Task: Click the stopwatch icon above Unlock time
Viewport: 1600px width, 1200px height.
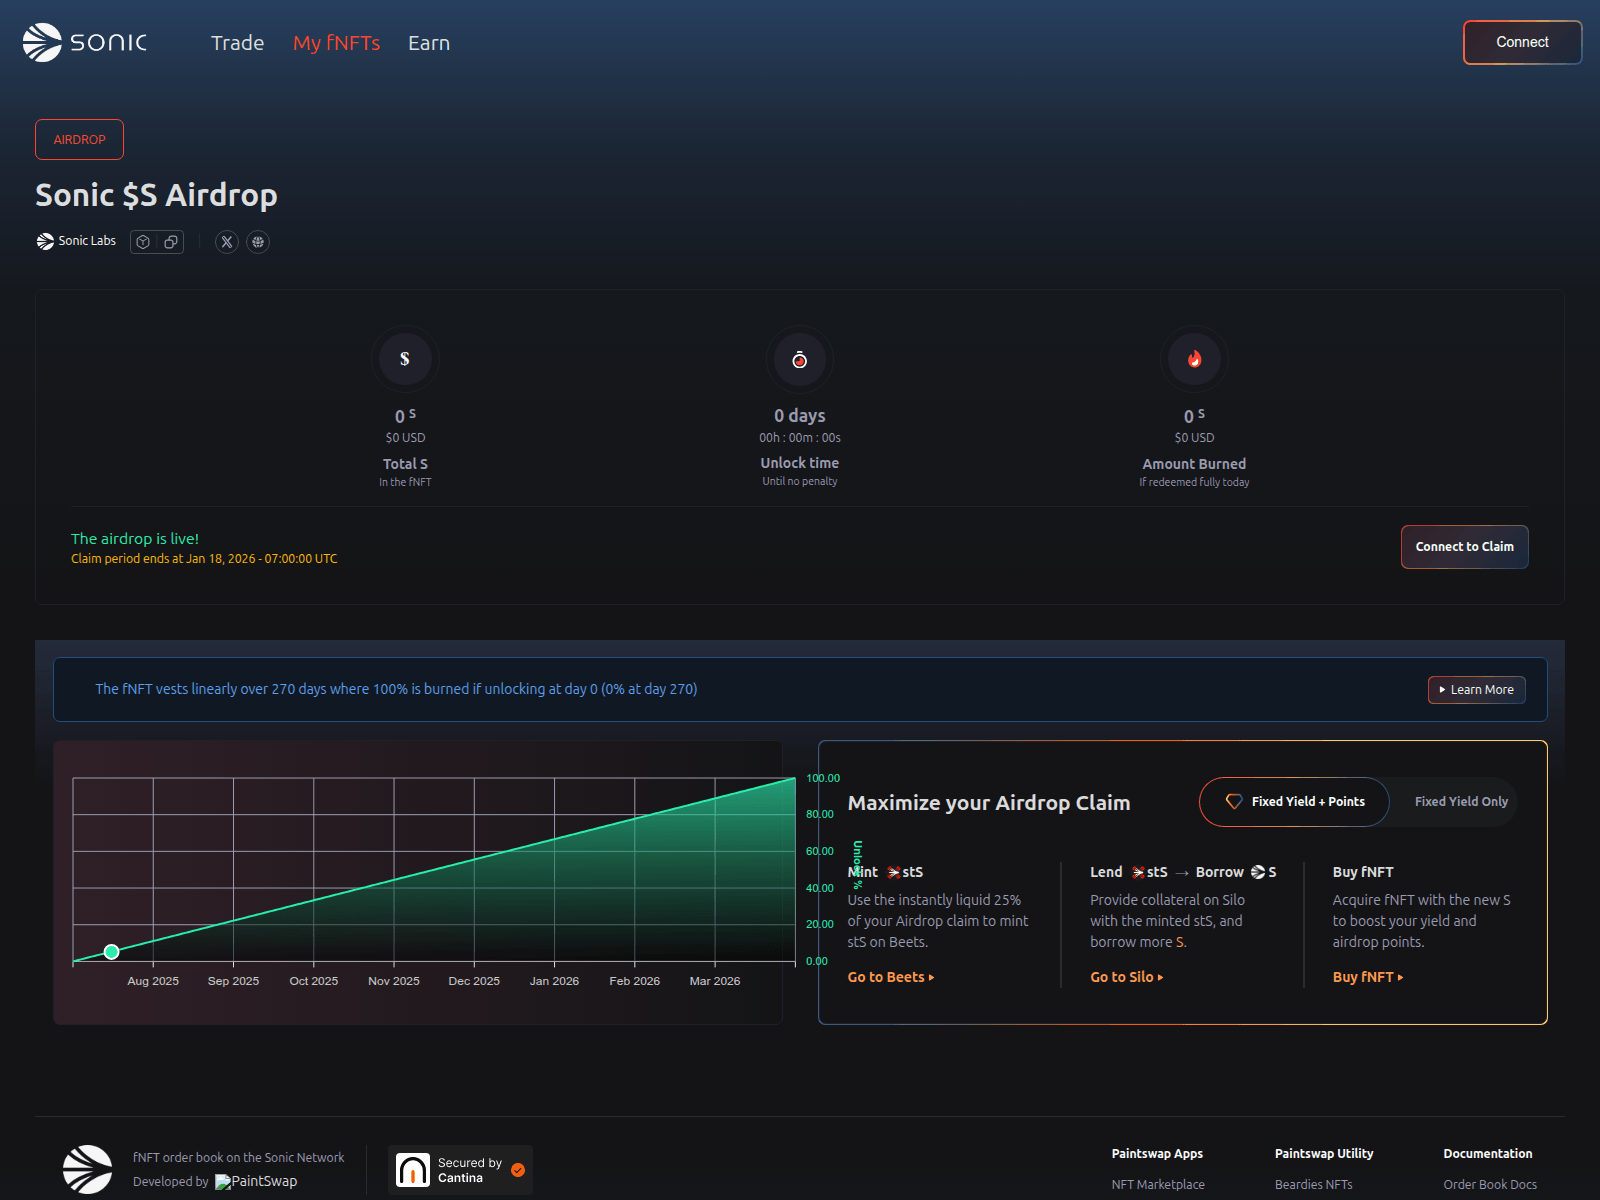Action: pyautogui.click(x=799, y=358)
